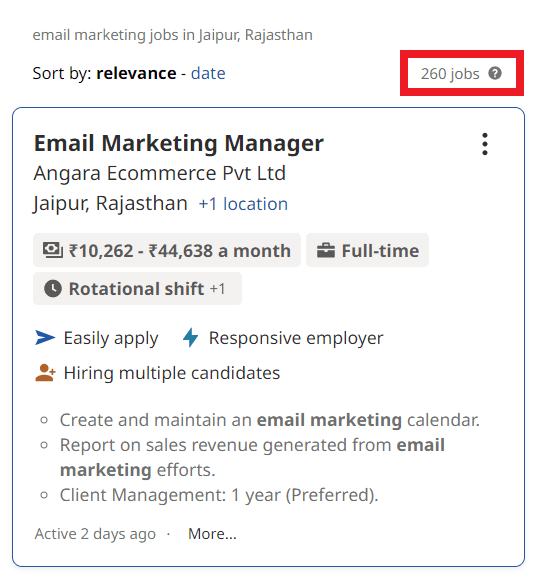Click the More... link in job card
The width and height of the screenshot is (537, 580).
pyautogui.click(x=212, y=534)
